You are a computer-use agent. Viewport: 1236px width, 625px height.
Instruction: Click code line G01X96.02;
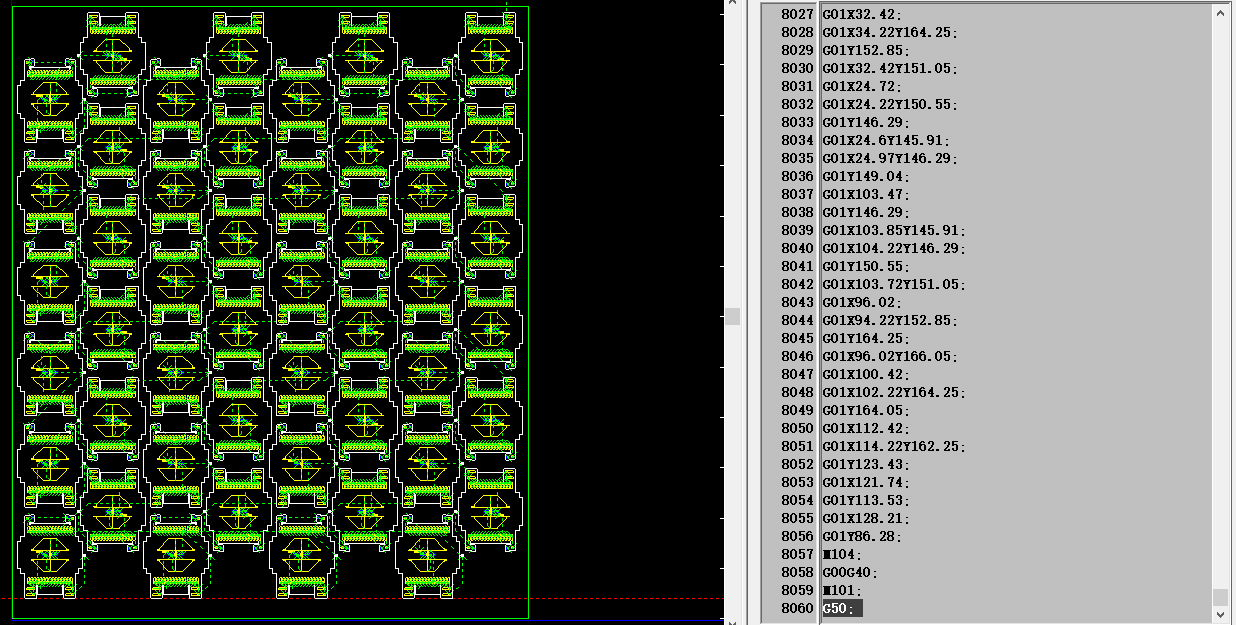point(861,303)
